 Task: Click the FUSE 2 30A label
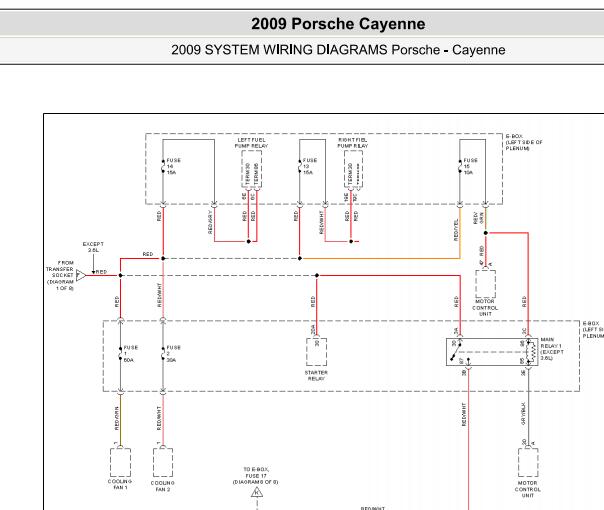(173, 354)
